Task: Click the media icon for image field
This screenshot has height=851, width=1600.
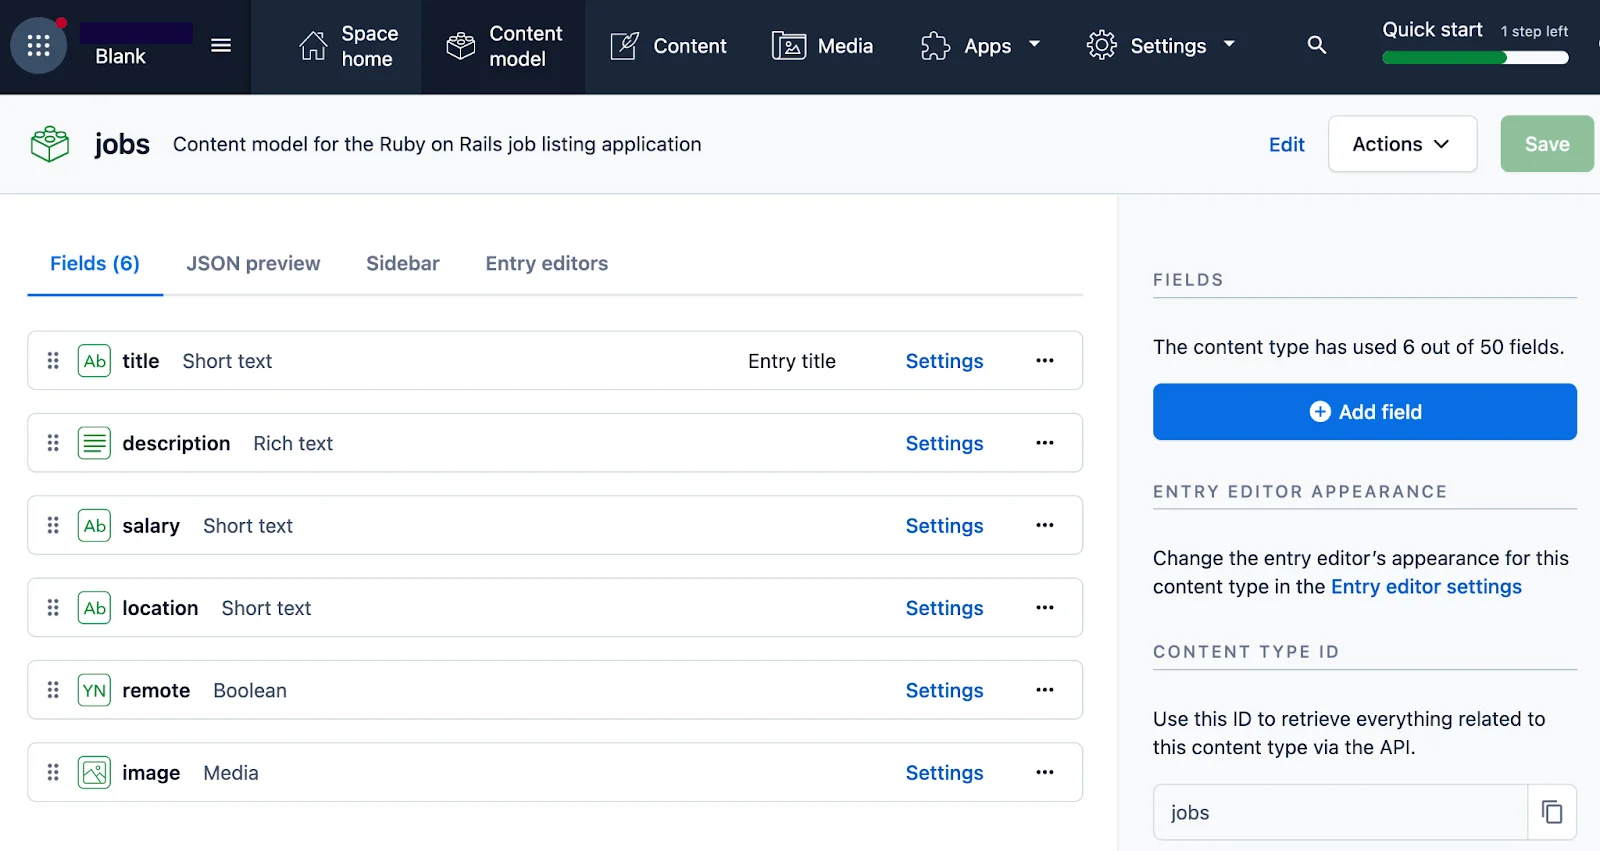Action: tap(94, 772)
